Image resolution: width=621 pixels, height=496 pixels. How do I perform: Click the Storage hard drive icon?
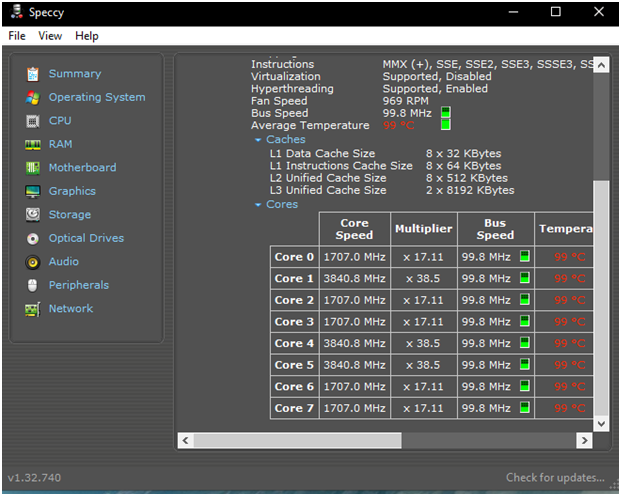coord(32,215)
